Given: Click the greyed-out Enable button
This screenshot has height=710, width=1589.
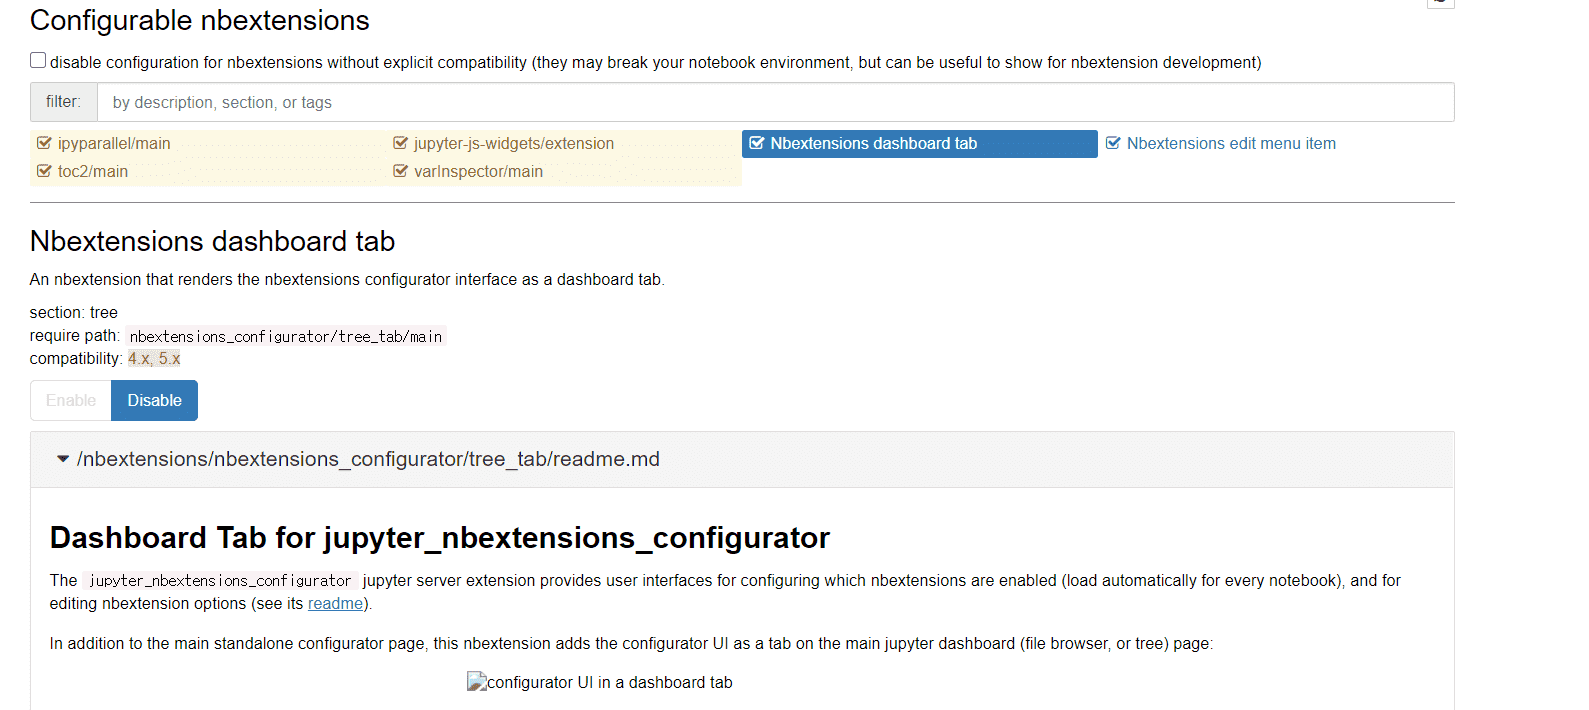Looking at the screenshot, I should pos(71,400).
